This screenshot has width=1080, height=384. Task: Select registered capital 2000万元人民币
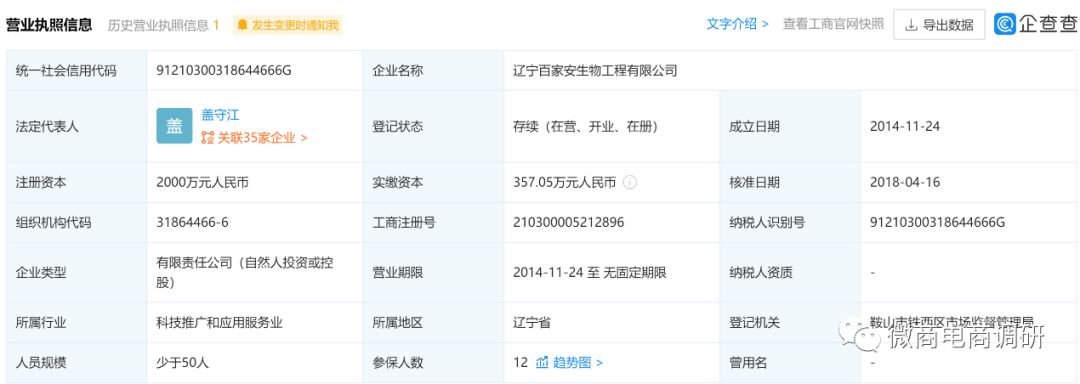[202, 183]
